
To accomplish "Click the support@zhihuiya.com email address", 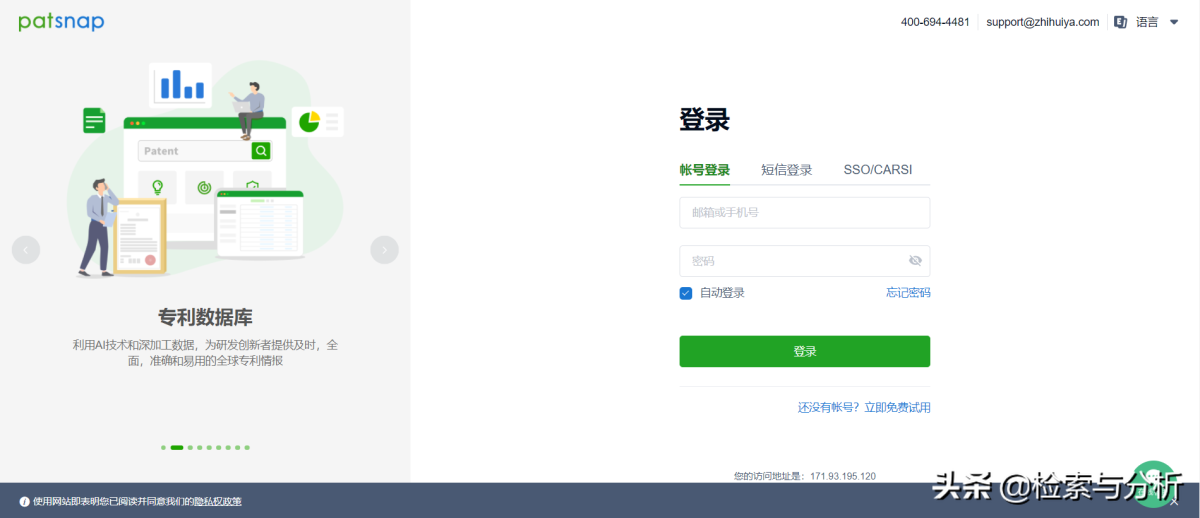I will (1043, 22).
